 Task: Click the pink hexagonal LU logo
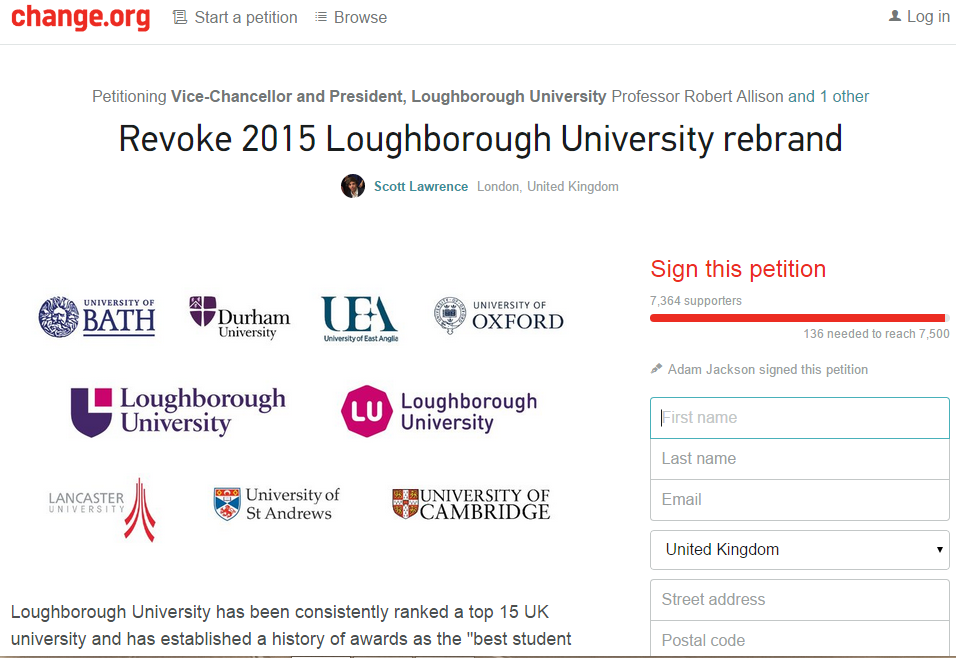(366, 411)
